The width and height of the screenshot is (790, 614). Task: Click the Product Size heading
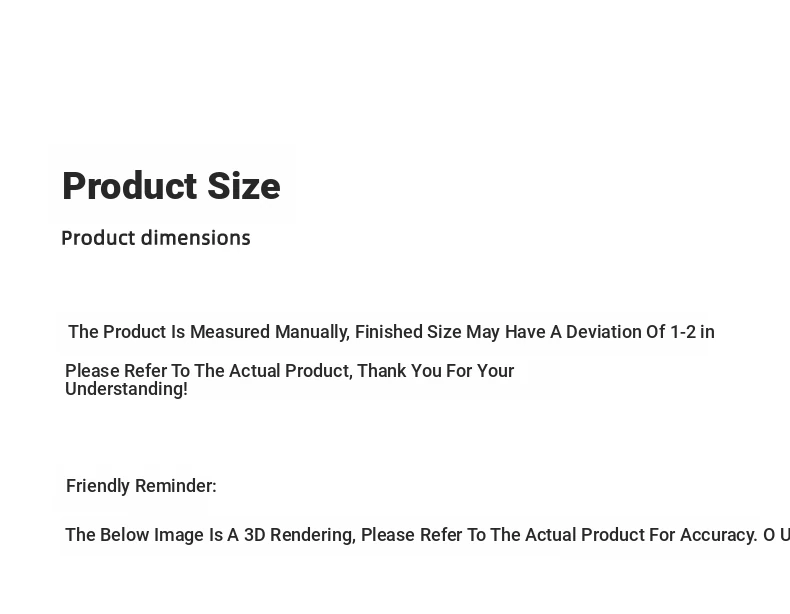coord(171,186)
